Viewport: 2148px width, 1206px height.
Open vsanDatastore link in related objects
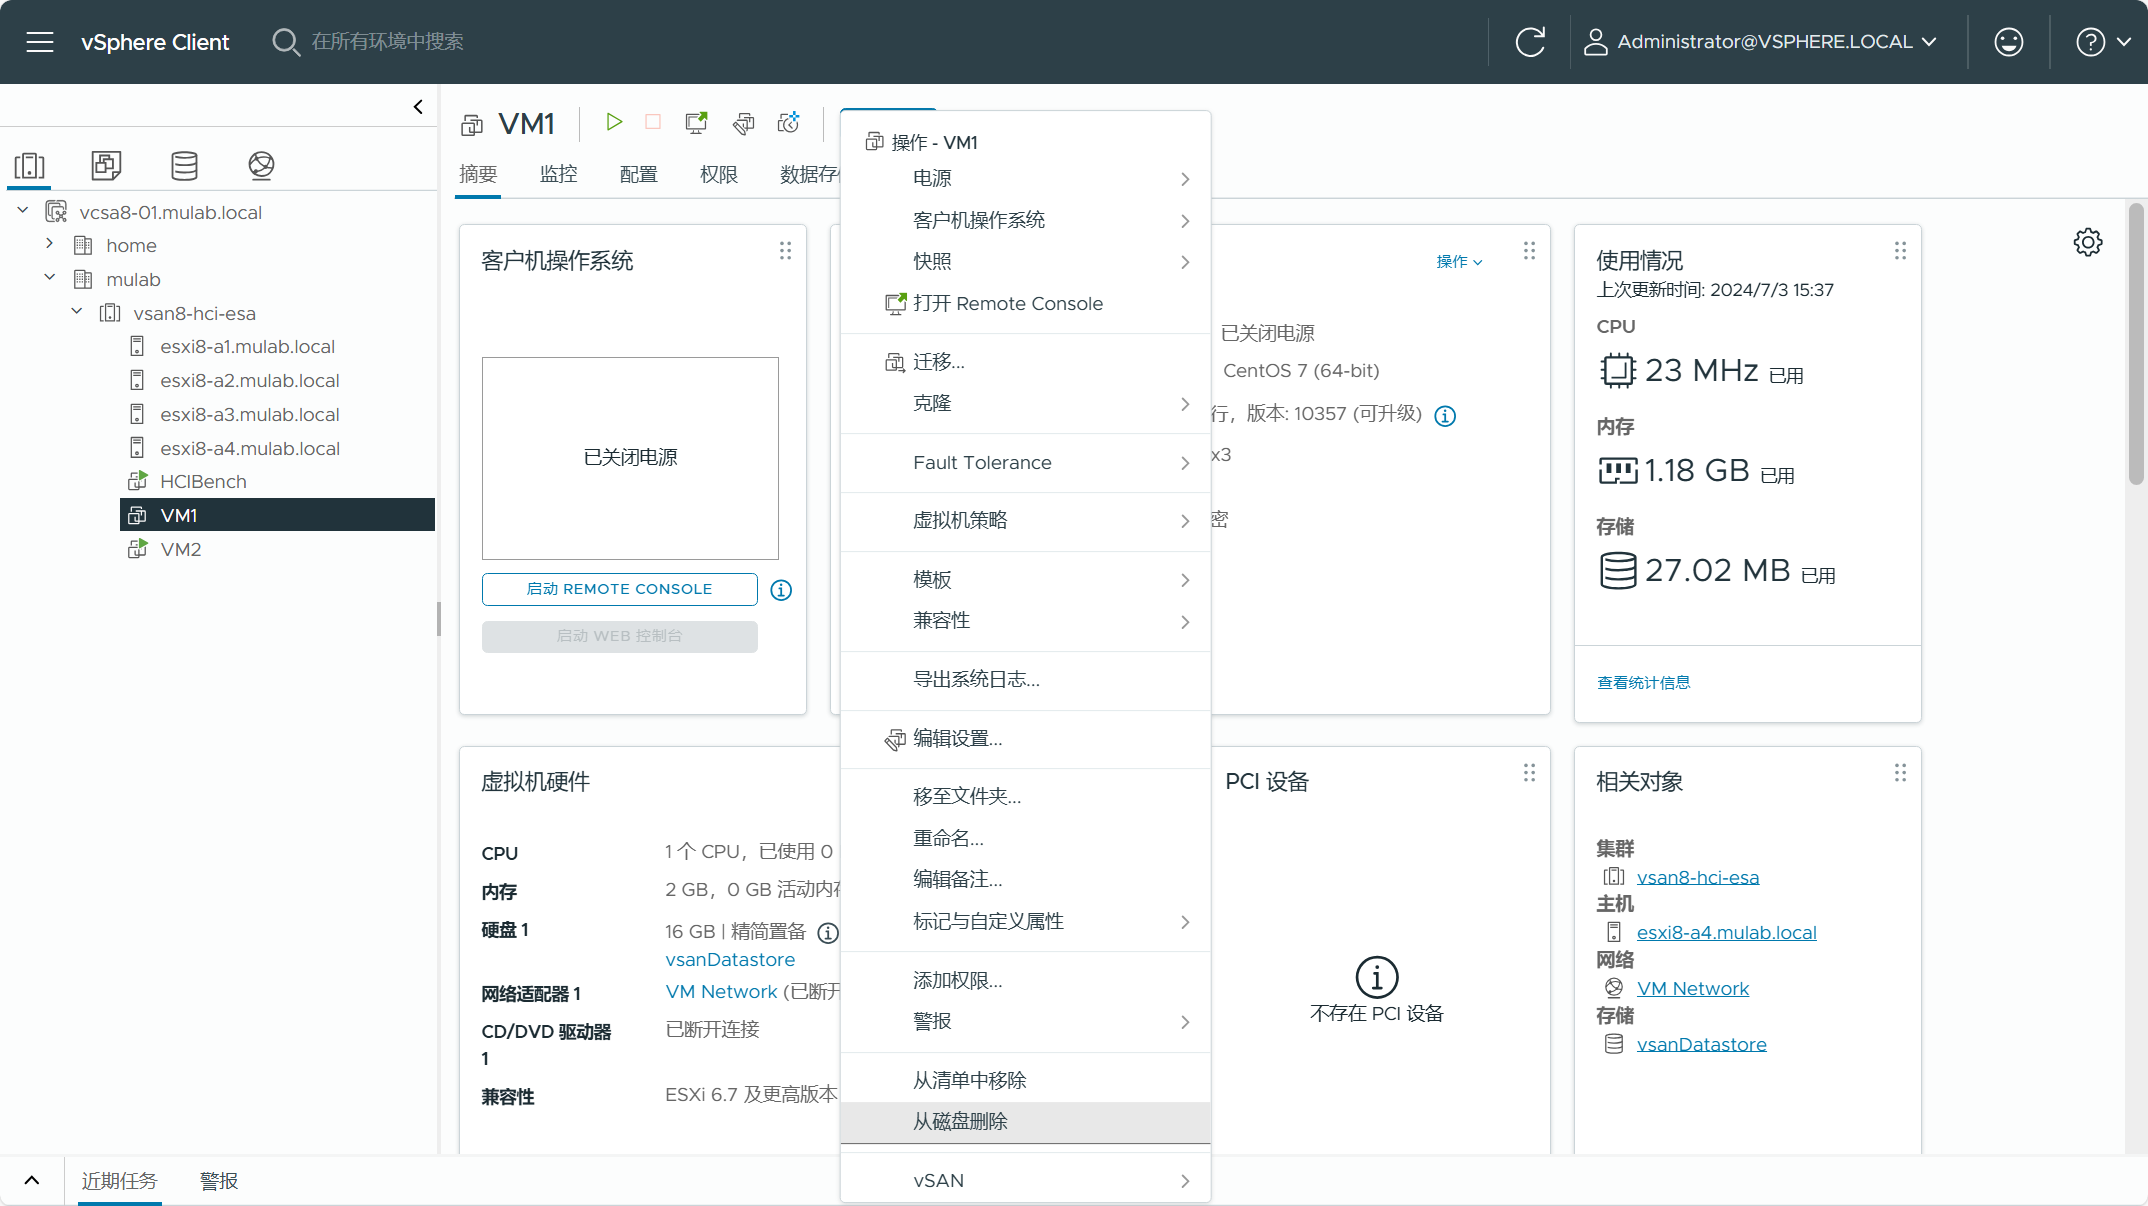[x=1701, y=1045]
